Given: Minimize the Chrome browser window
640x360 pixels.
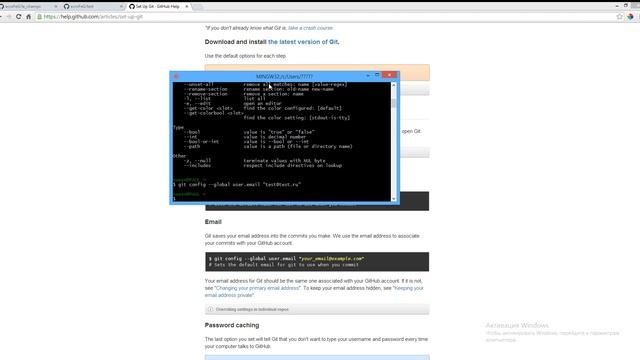Looking at the screenshot, I should tap(617, 6).
